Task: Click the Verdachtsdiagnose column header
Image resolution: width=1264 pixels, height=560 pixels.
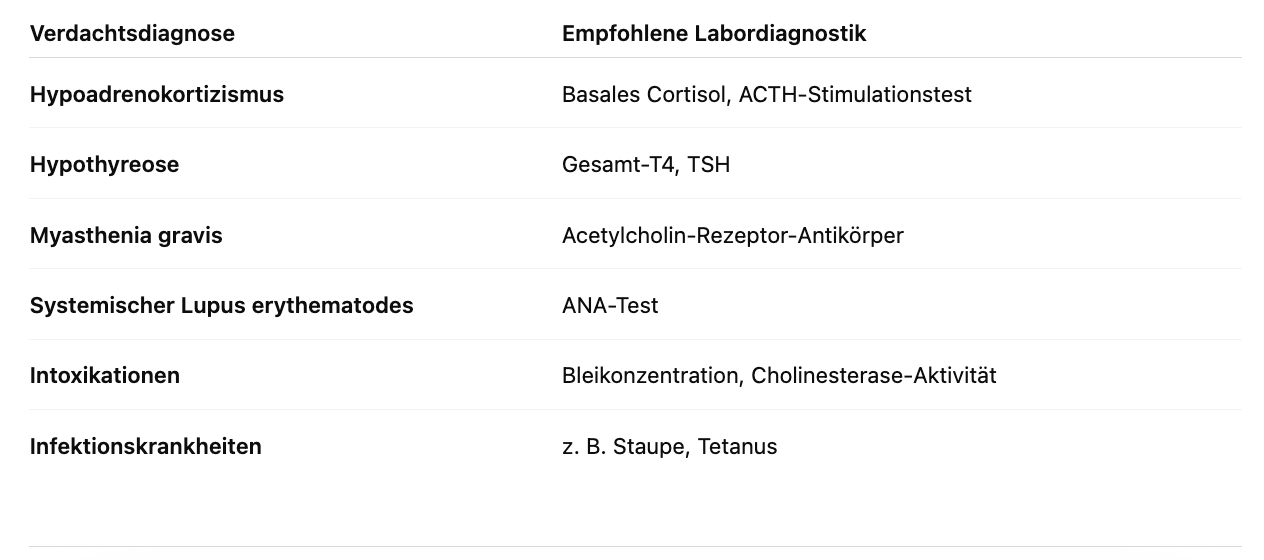Action: 132,34
